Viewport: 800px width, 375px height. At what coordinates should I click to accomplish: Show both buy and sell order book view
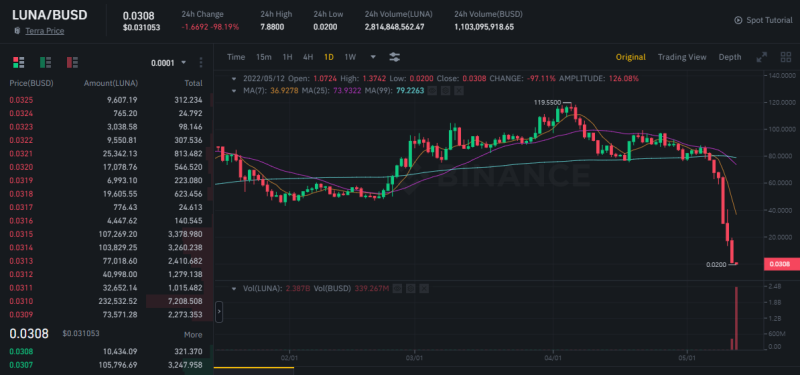click(18, 63)
